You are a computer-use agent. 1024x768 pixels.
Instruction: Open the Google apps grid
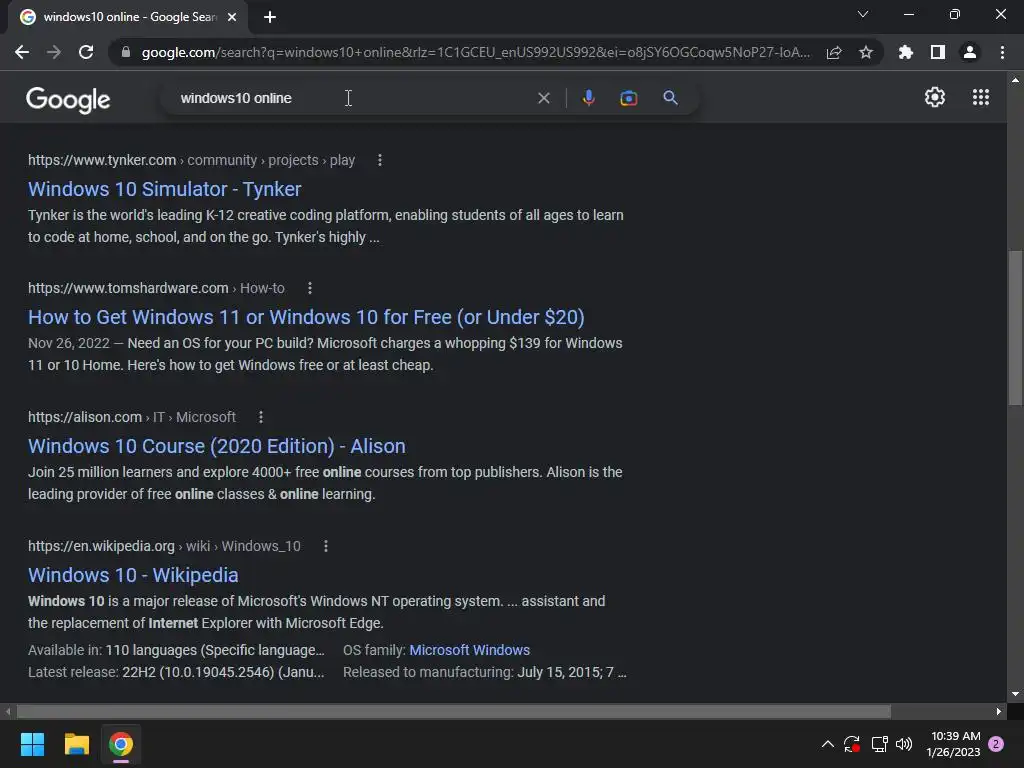[x=981, y=97]
